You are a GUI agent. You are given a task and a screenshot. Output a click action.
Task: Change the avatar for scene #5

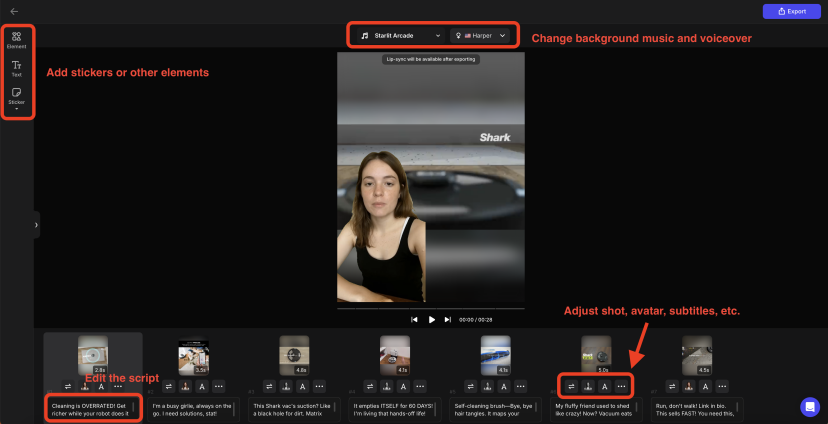coord(487,387)
